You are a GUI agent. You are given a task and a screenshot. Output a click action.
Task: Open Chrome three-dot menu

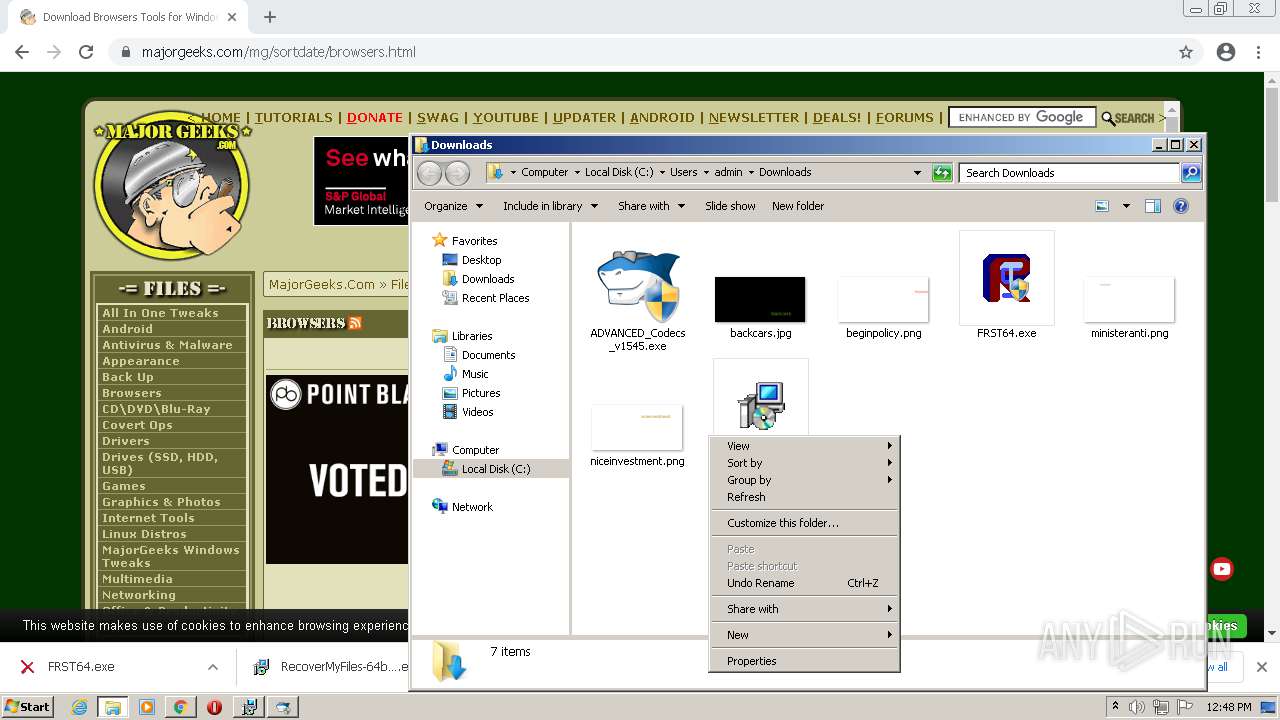[1259, 52]
